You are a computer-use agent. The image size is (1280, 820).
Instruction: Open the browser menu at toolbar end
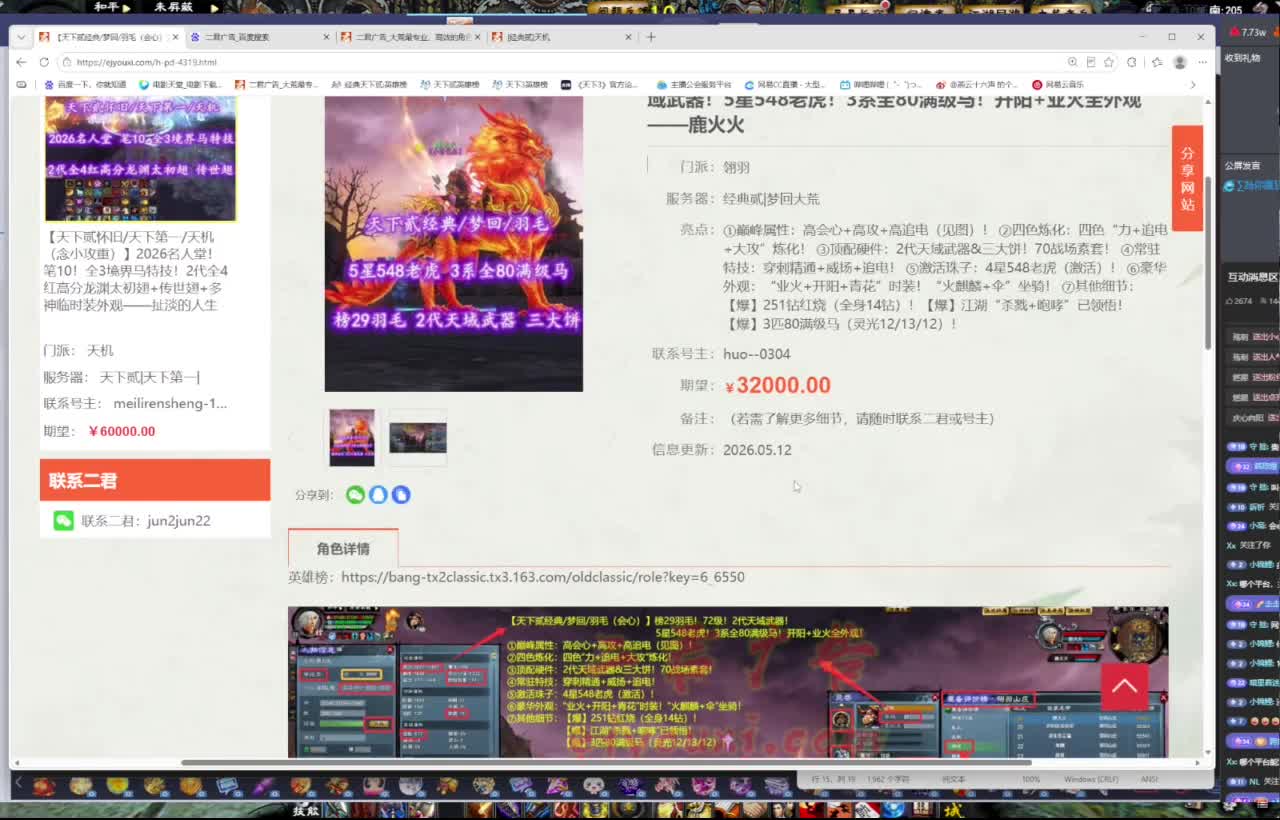[x=1201, y=62]
